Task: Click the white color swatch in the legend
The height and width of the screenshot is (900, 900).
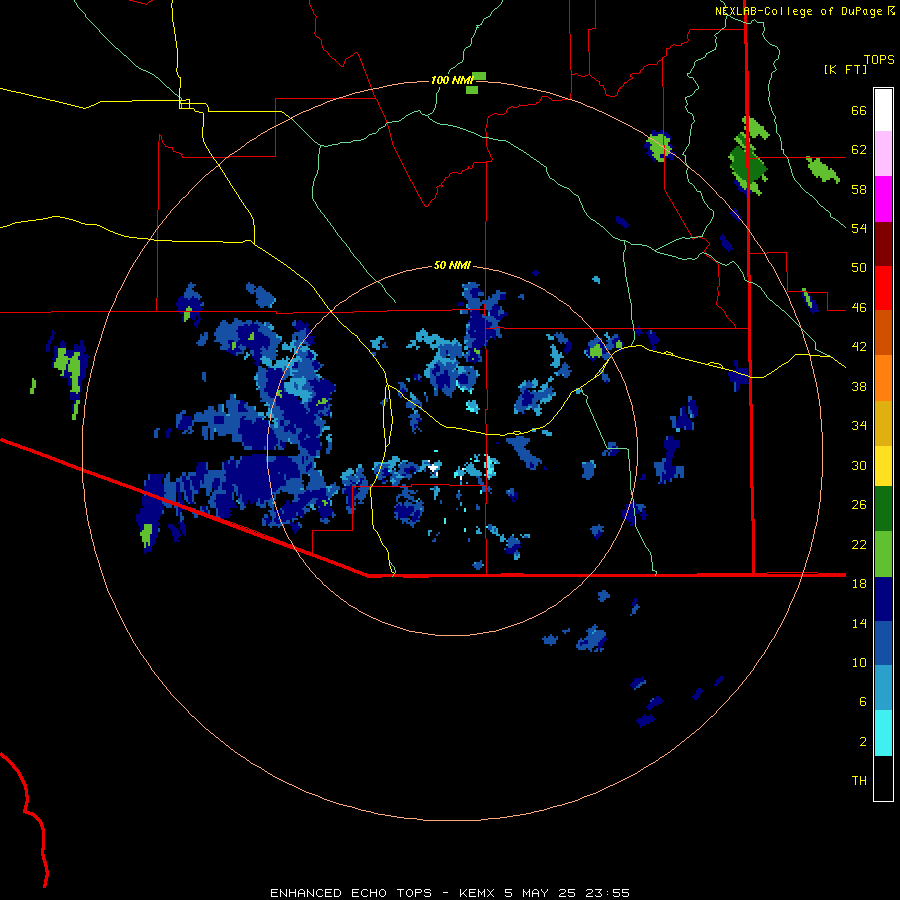Action: coord(883,110)
